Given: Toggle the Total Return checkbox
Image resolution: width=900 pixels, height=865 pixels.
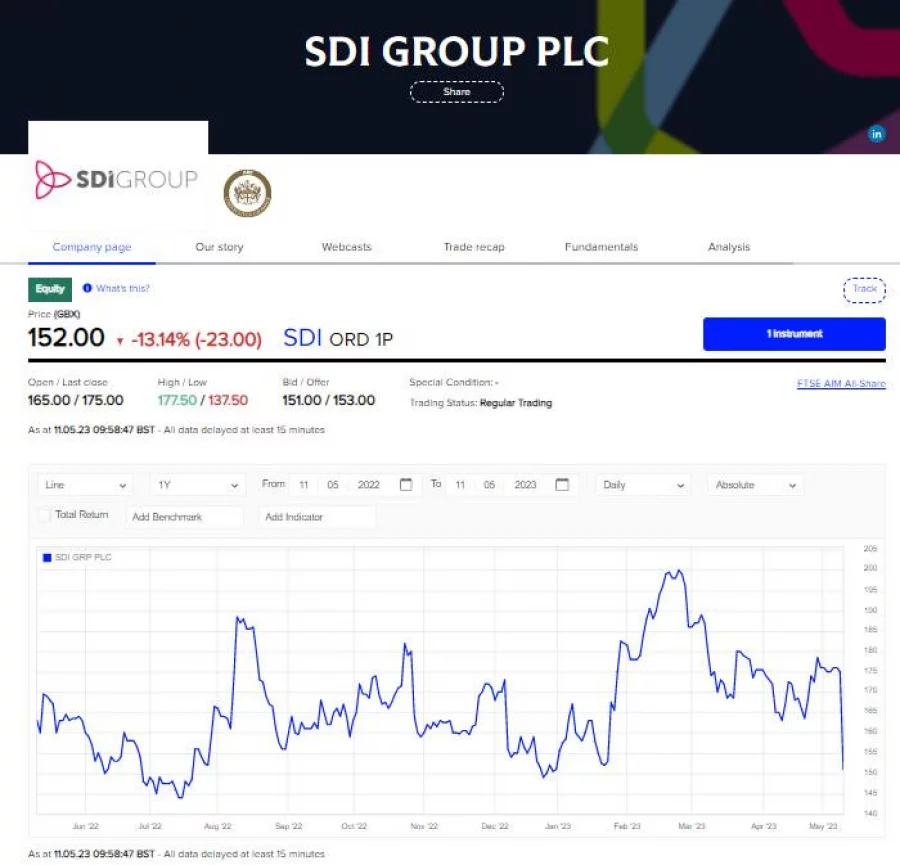Looking at the screenshot, I should pyautogui.click(x=44, y=515).
